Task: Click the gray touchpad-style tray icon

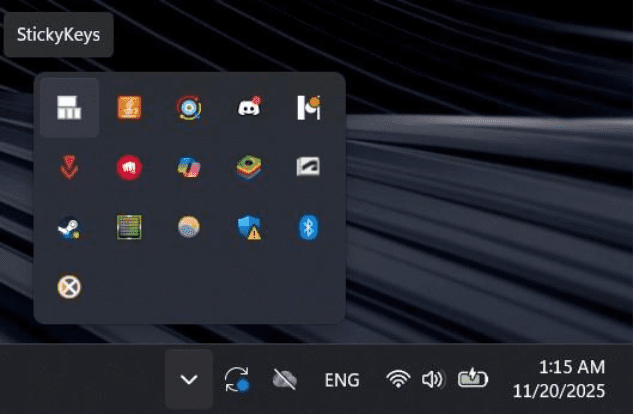Action: tap(309, 166)
